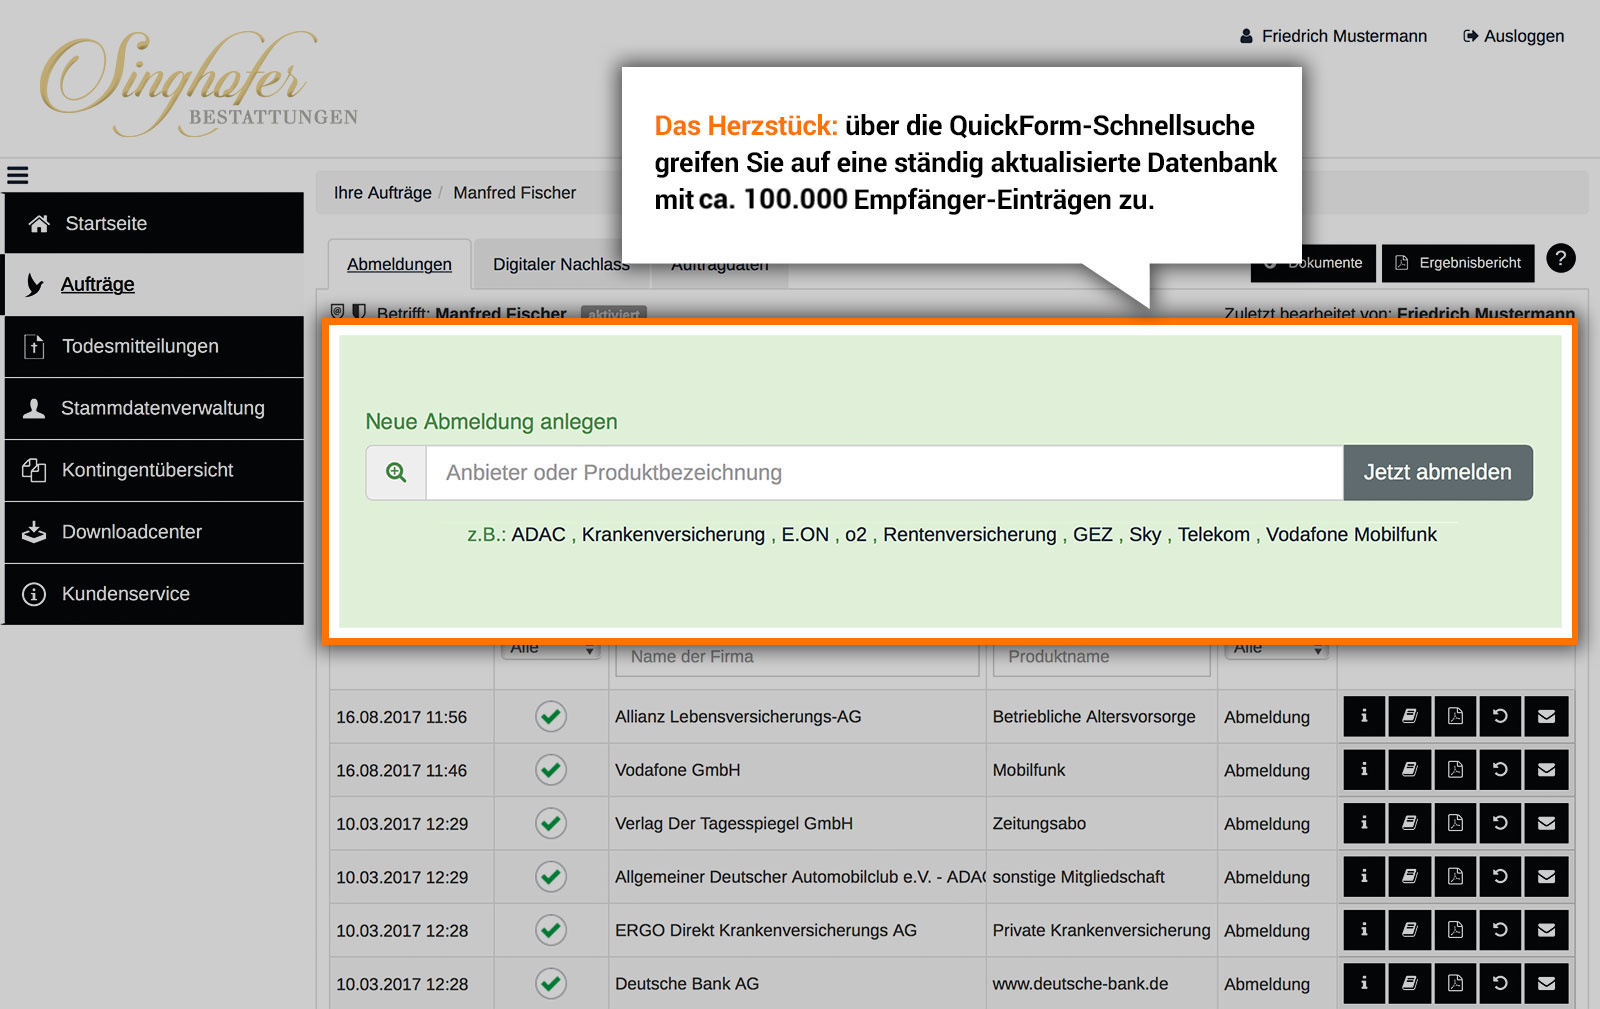This screenshot has width=1600, height=1009.
Task: Select the Rentenversicherung example suggestion
Action: point(970,535)
